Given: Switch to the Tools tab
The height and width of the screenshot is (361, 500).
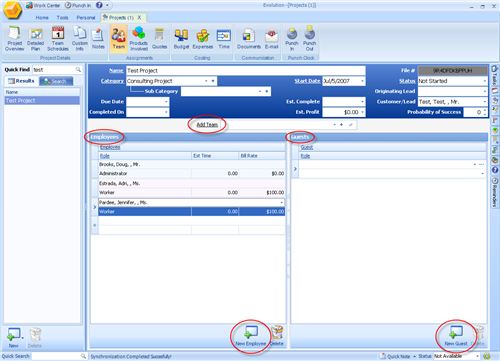Looking at the screenshot, I should [x=62, y=18].
